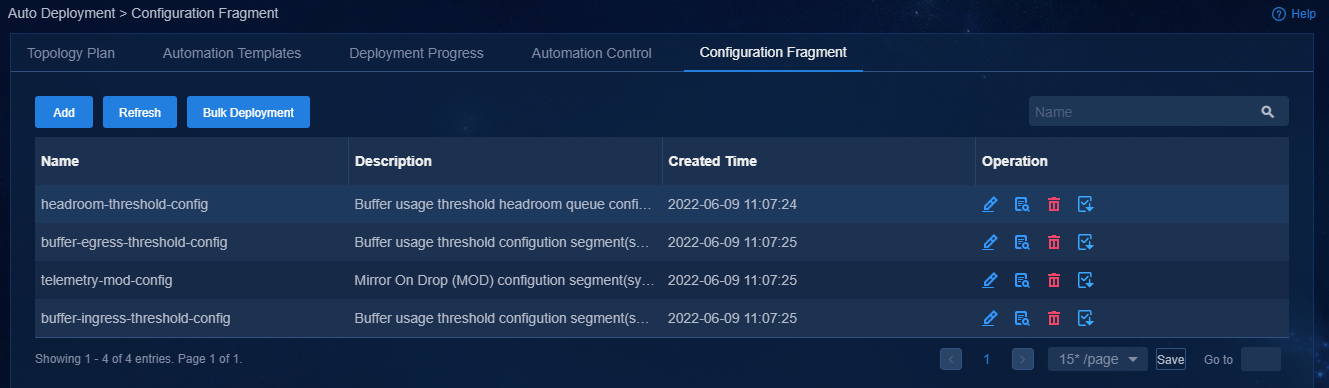View details of buffer-egress-threshold-config
Screen dimensions: 1329x388
click(1022, 242)
